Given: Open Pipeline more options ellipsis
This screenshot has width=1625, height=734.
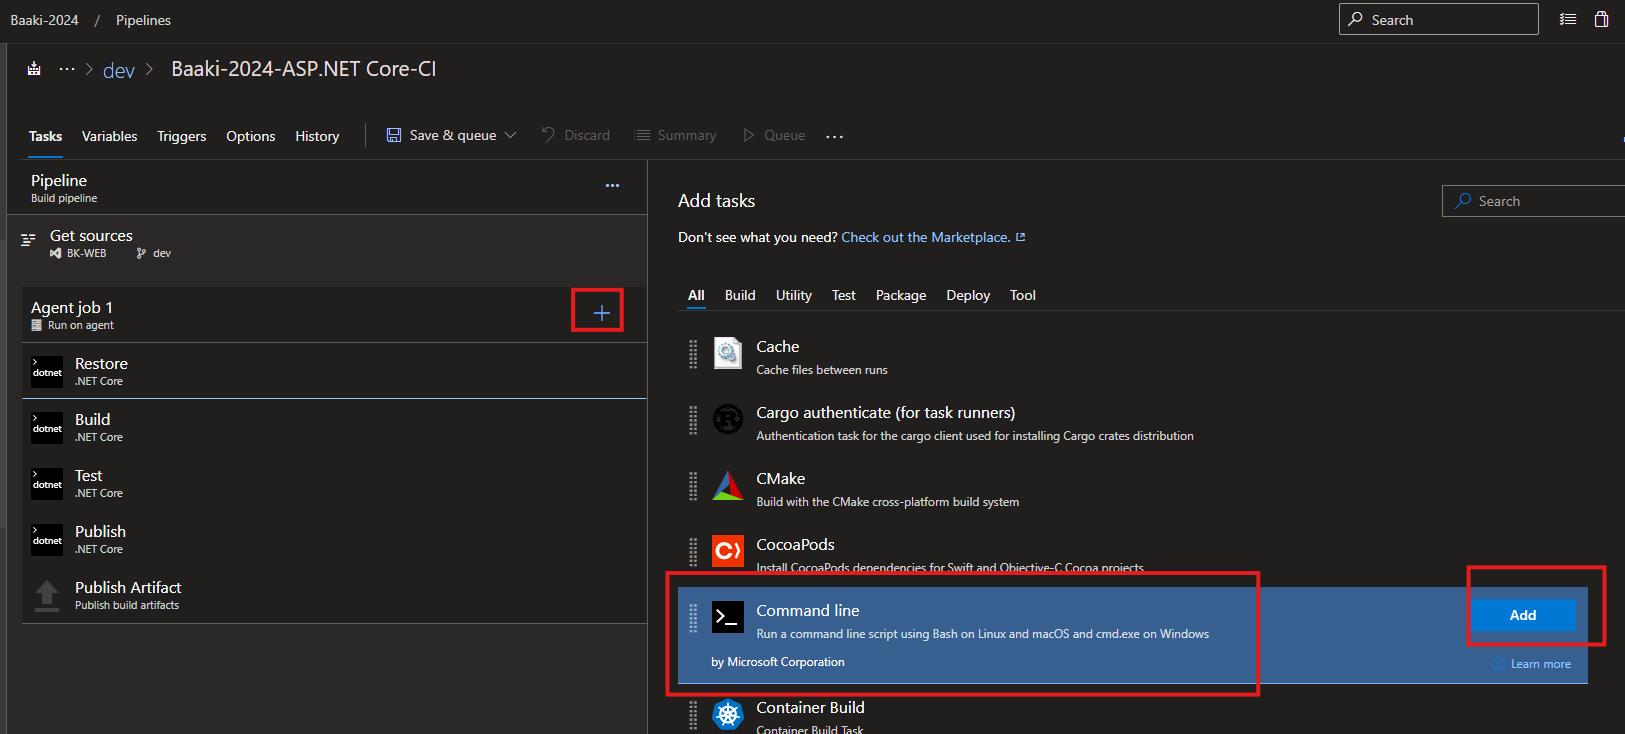Looking at the screenshot, I should 612,185.
